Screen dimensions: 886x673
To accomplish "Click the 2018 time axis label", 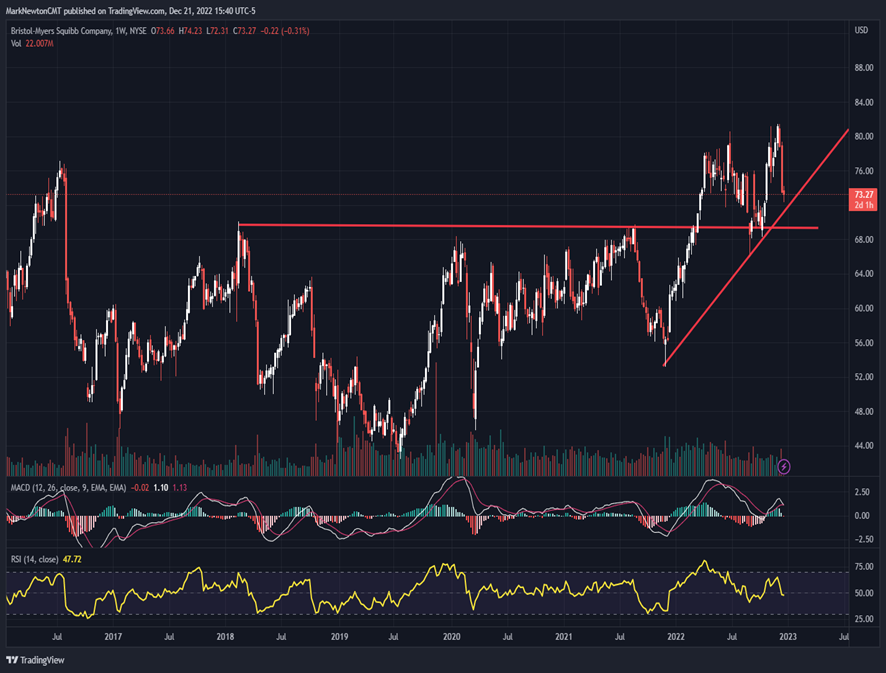I will tap(225, 637).
